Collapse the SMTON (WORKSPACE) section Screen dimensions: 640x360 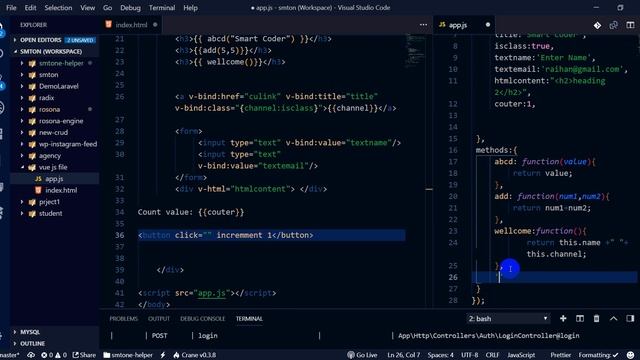(55, 51)
